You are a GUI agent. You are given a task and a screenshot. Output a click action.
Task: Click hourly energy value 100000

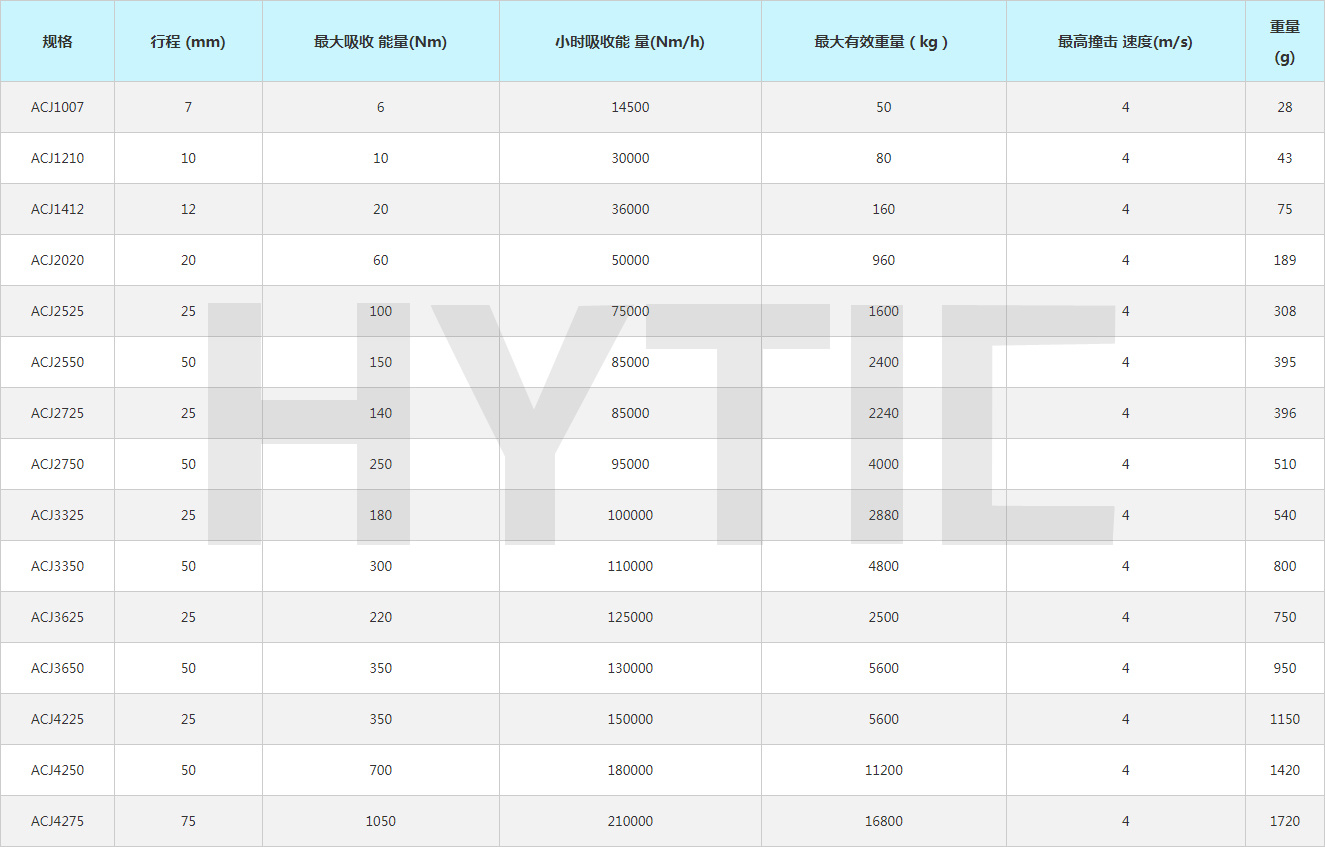[630, 515]
